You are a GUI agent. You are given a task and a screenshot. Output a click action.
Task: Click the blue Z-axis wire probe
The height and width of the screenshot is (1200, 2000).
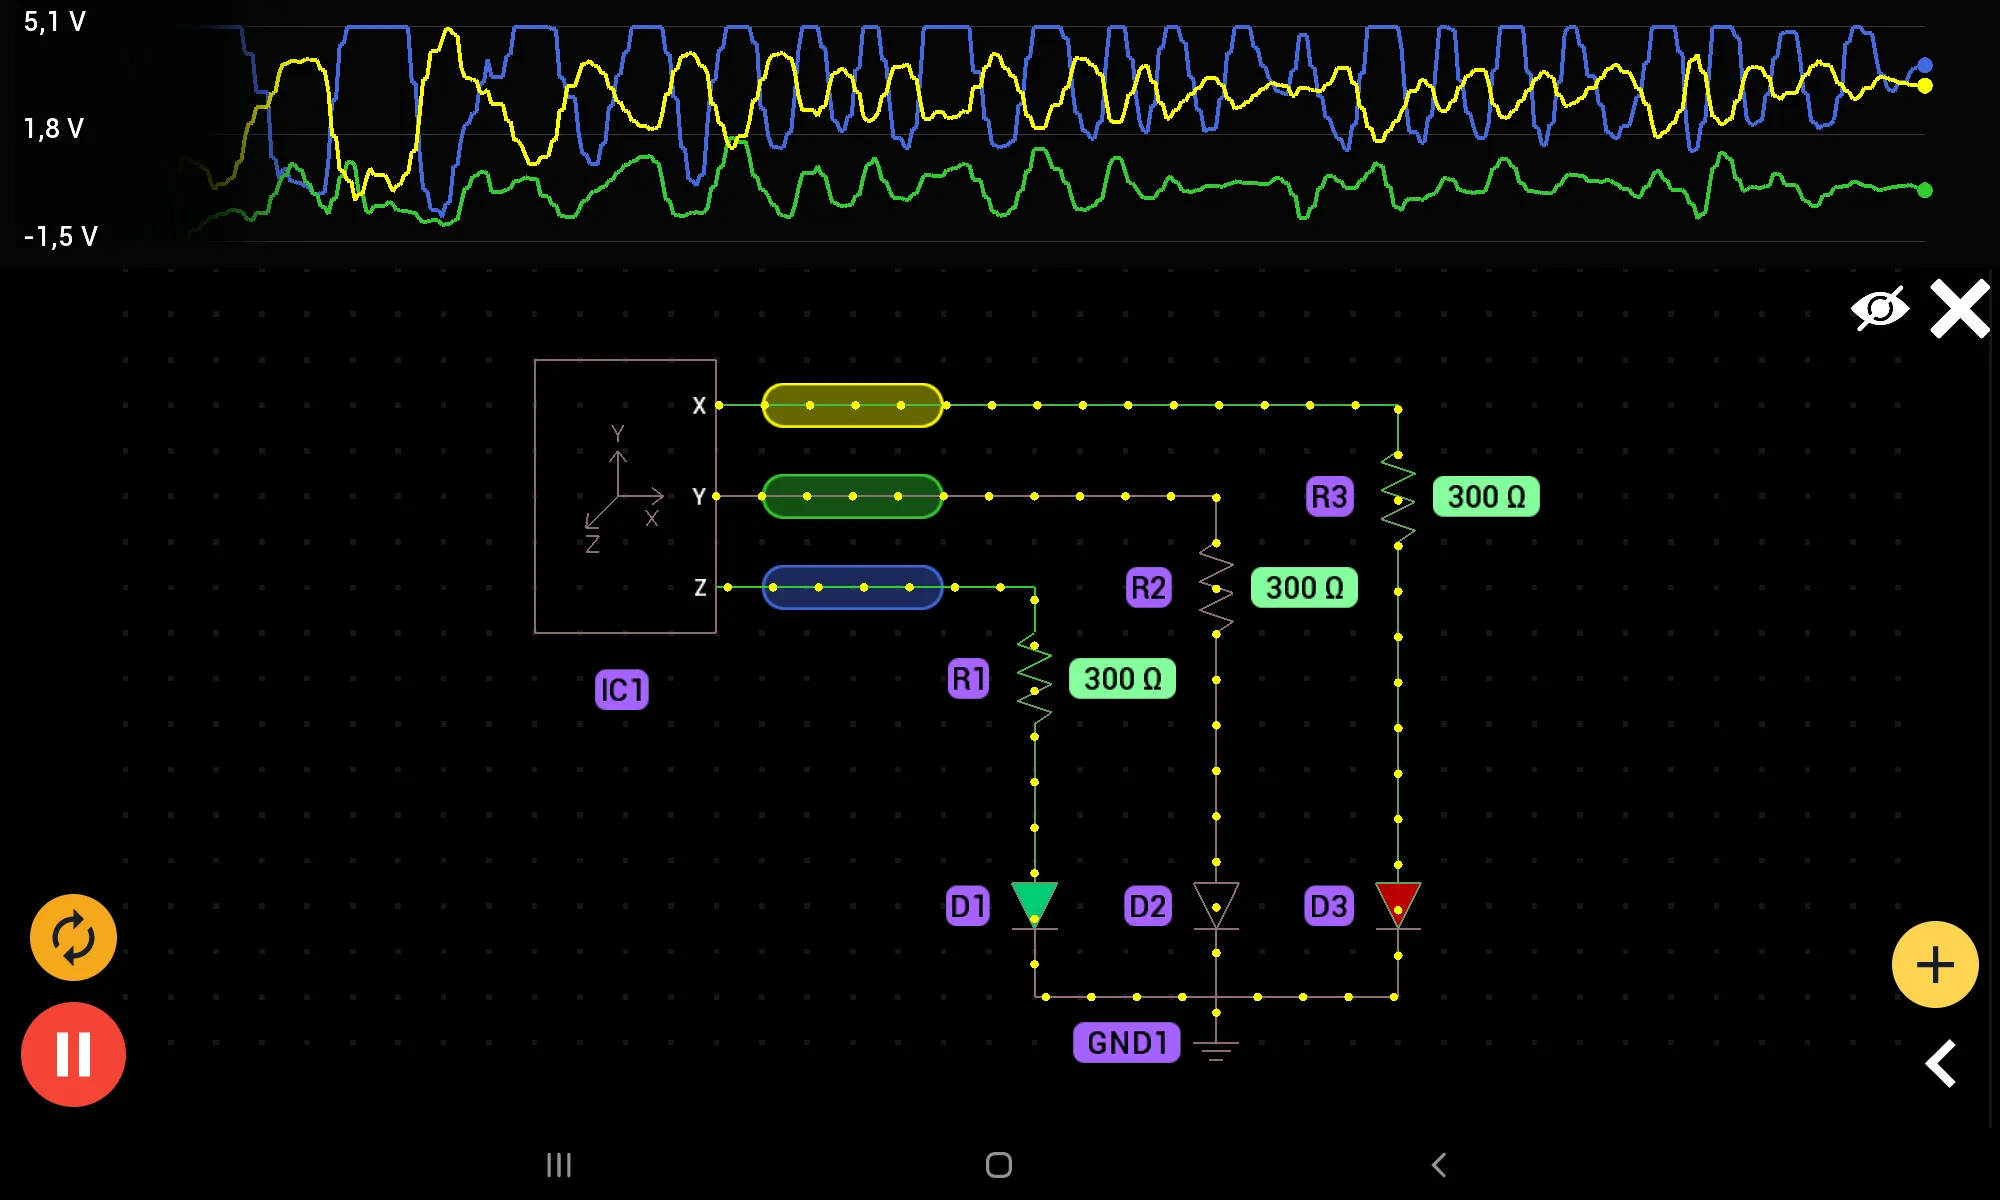tap(852, 587)
